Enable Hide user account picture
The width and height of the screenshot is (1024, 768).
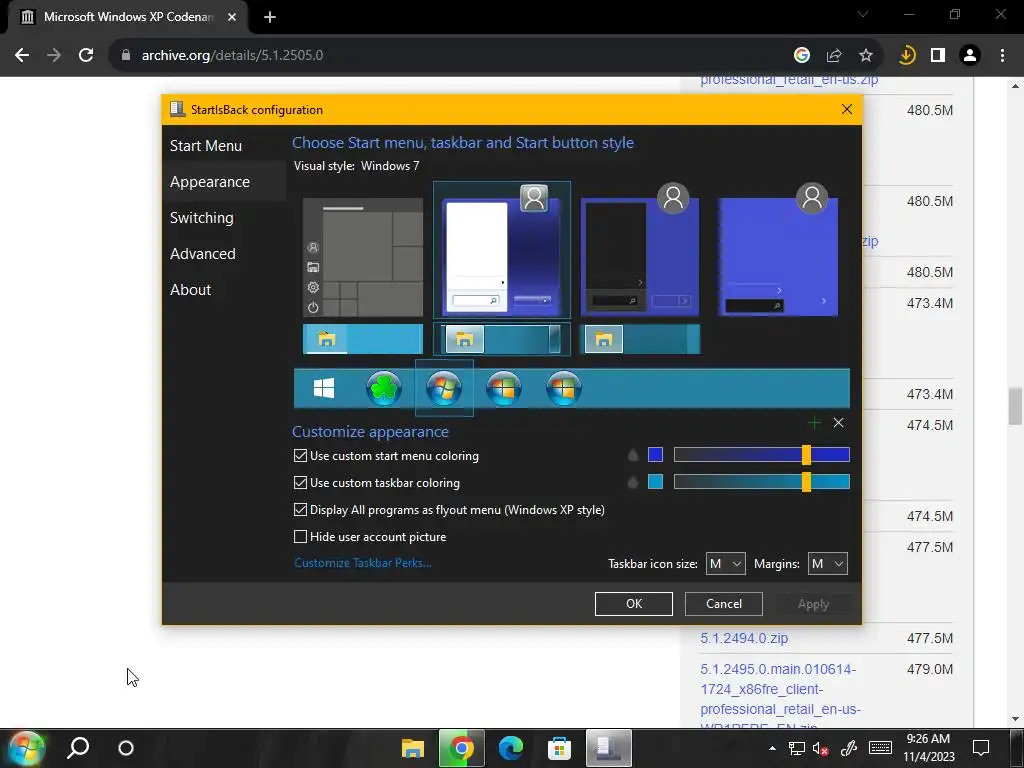(x=300, y=537)
